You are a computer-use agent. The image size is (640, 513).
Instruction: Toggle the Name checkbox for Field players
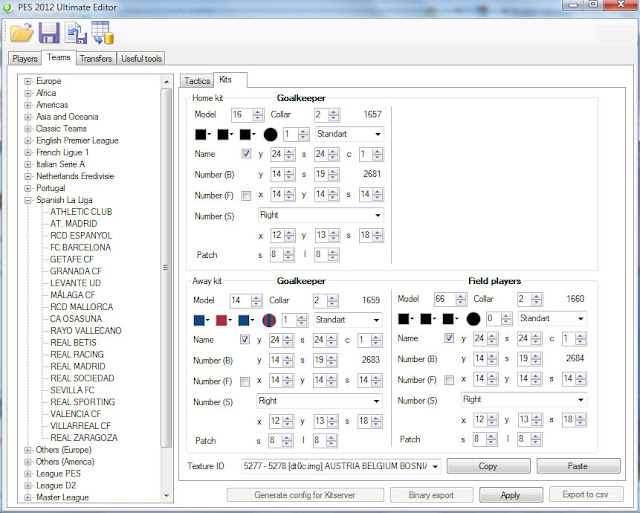[x=449, y=338]
